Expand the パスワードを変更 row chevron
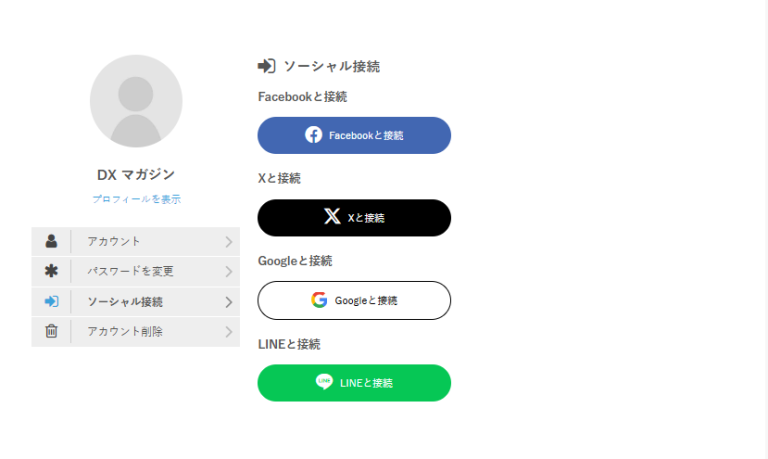Viewport: 768px width, 459px height. click(x=228, y=271)
